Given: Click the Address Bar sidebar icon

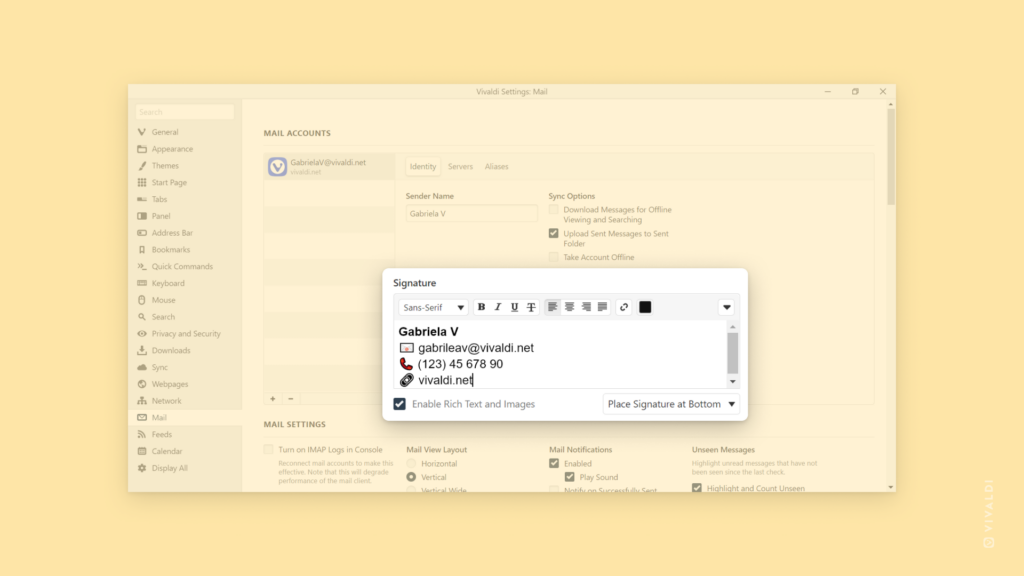Looking at the screenshot, I should 142,233.
